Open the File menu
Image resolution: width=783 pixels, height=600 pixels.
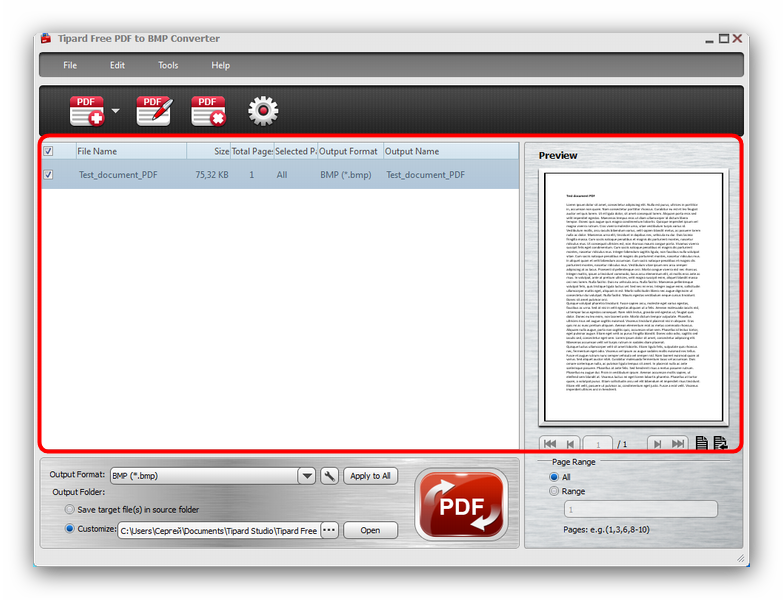tap(70, 65)
